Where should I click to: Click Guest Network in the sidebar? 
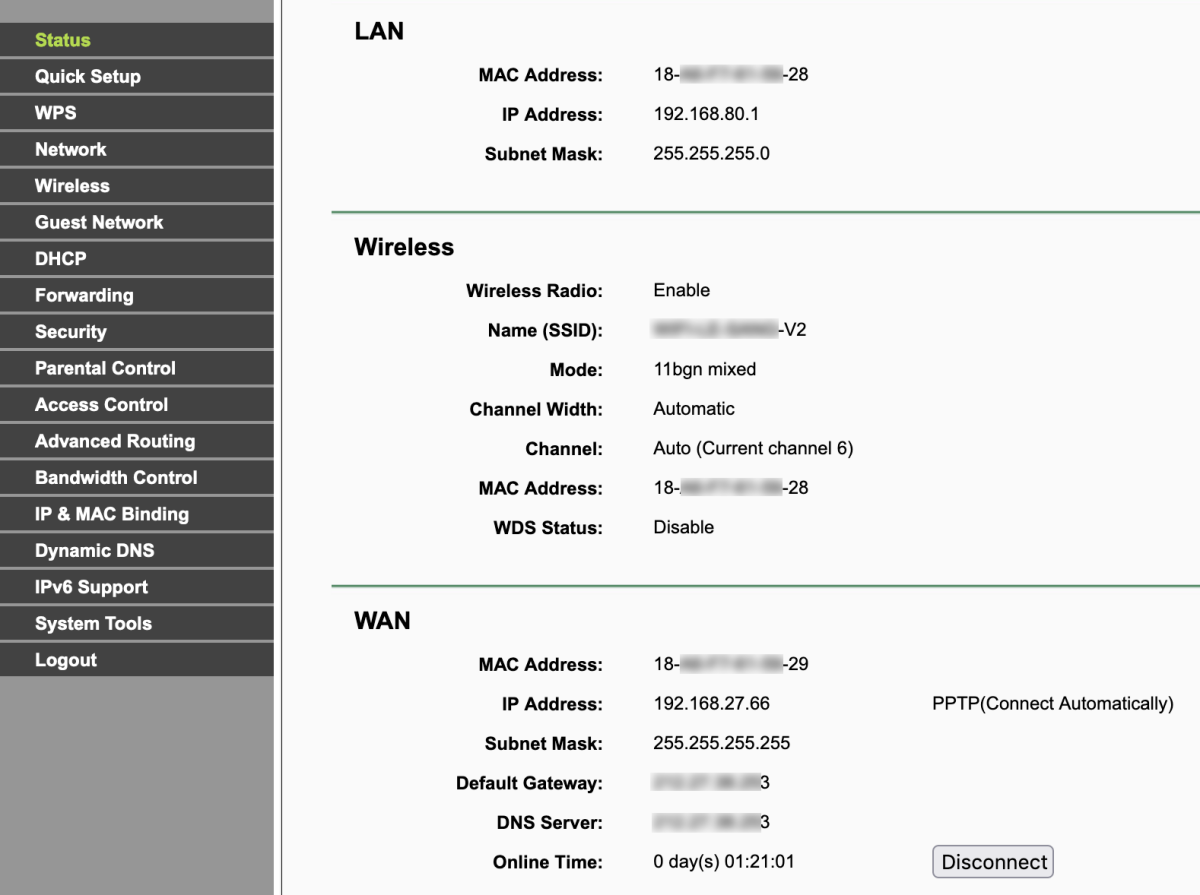point(99,223)
